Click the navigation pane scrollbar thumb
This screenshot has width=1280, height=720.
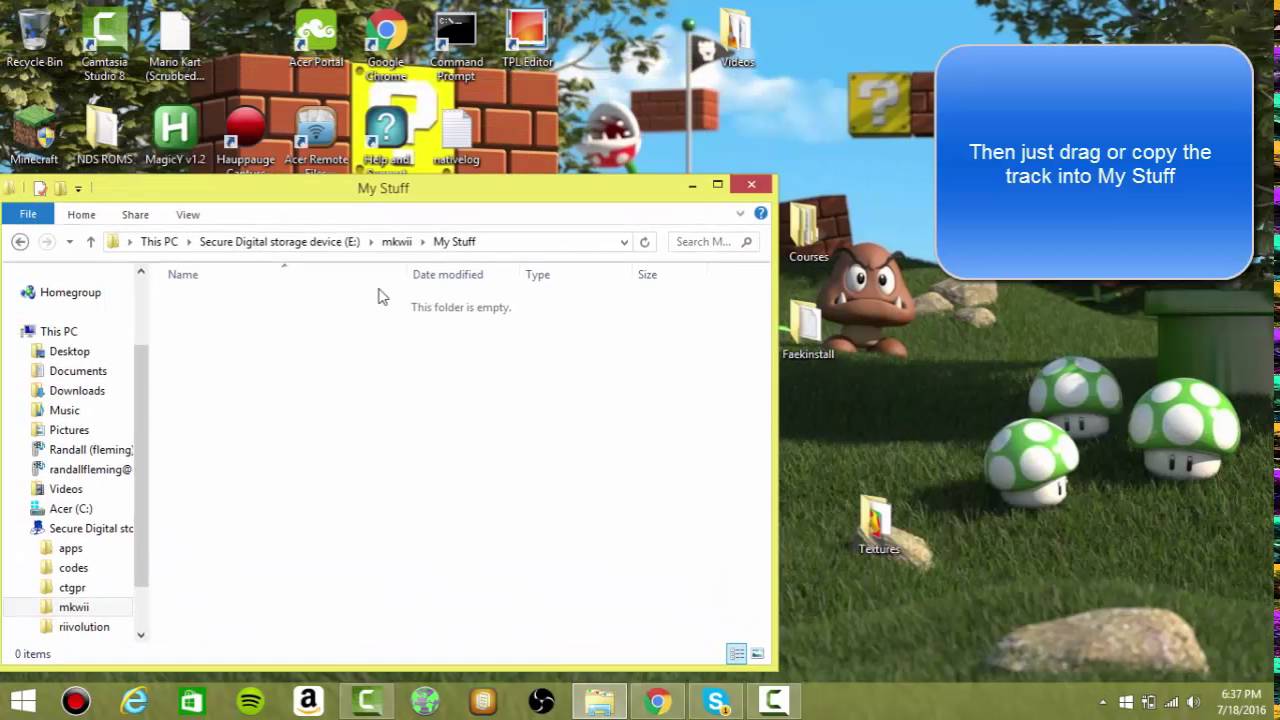tap(141, 465)
